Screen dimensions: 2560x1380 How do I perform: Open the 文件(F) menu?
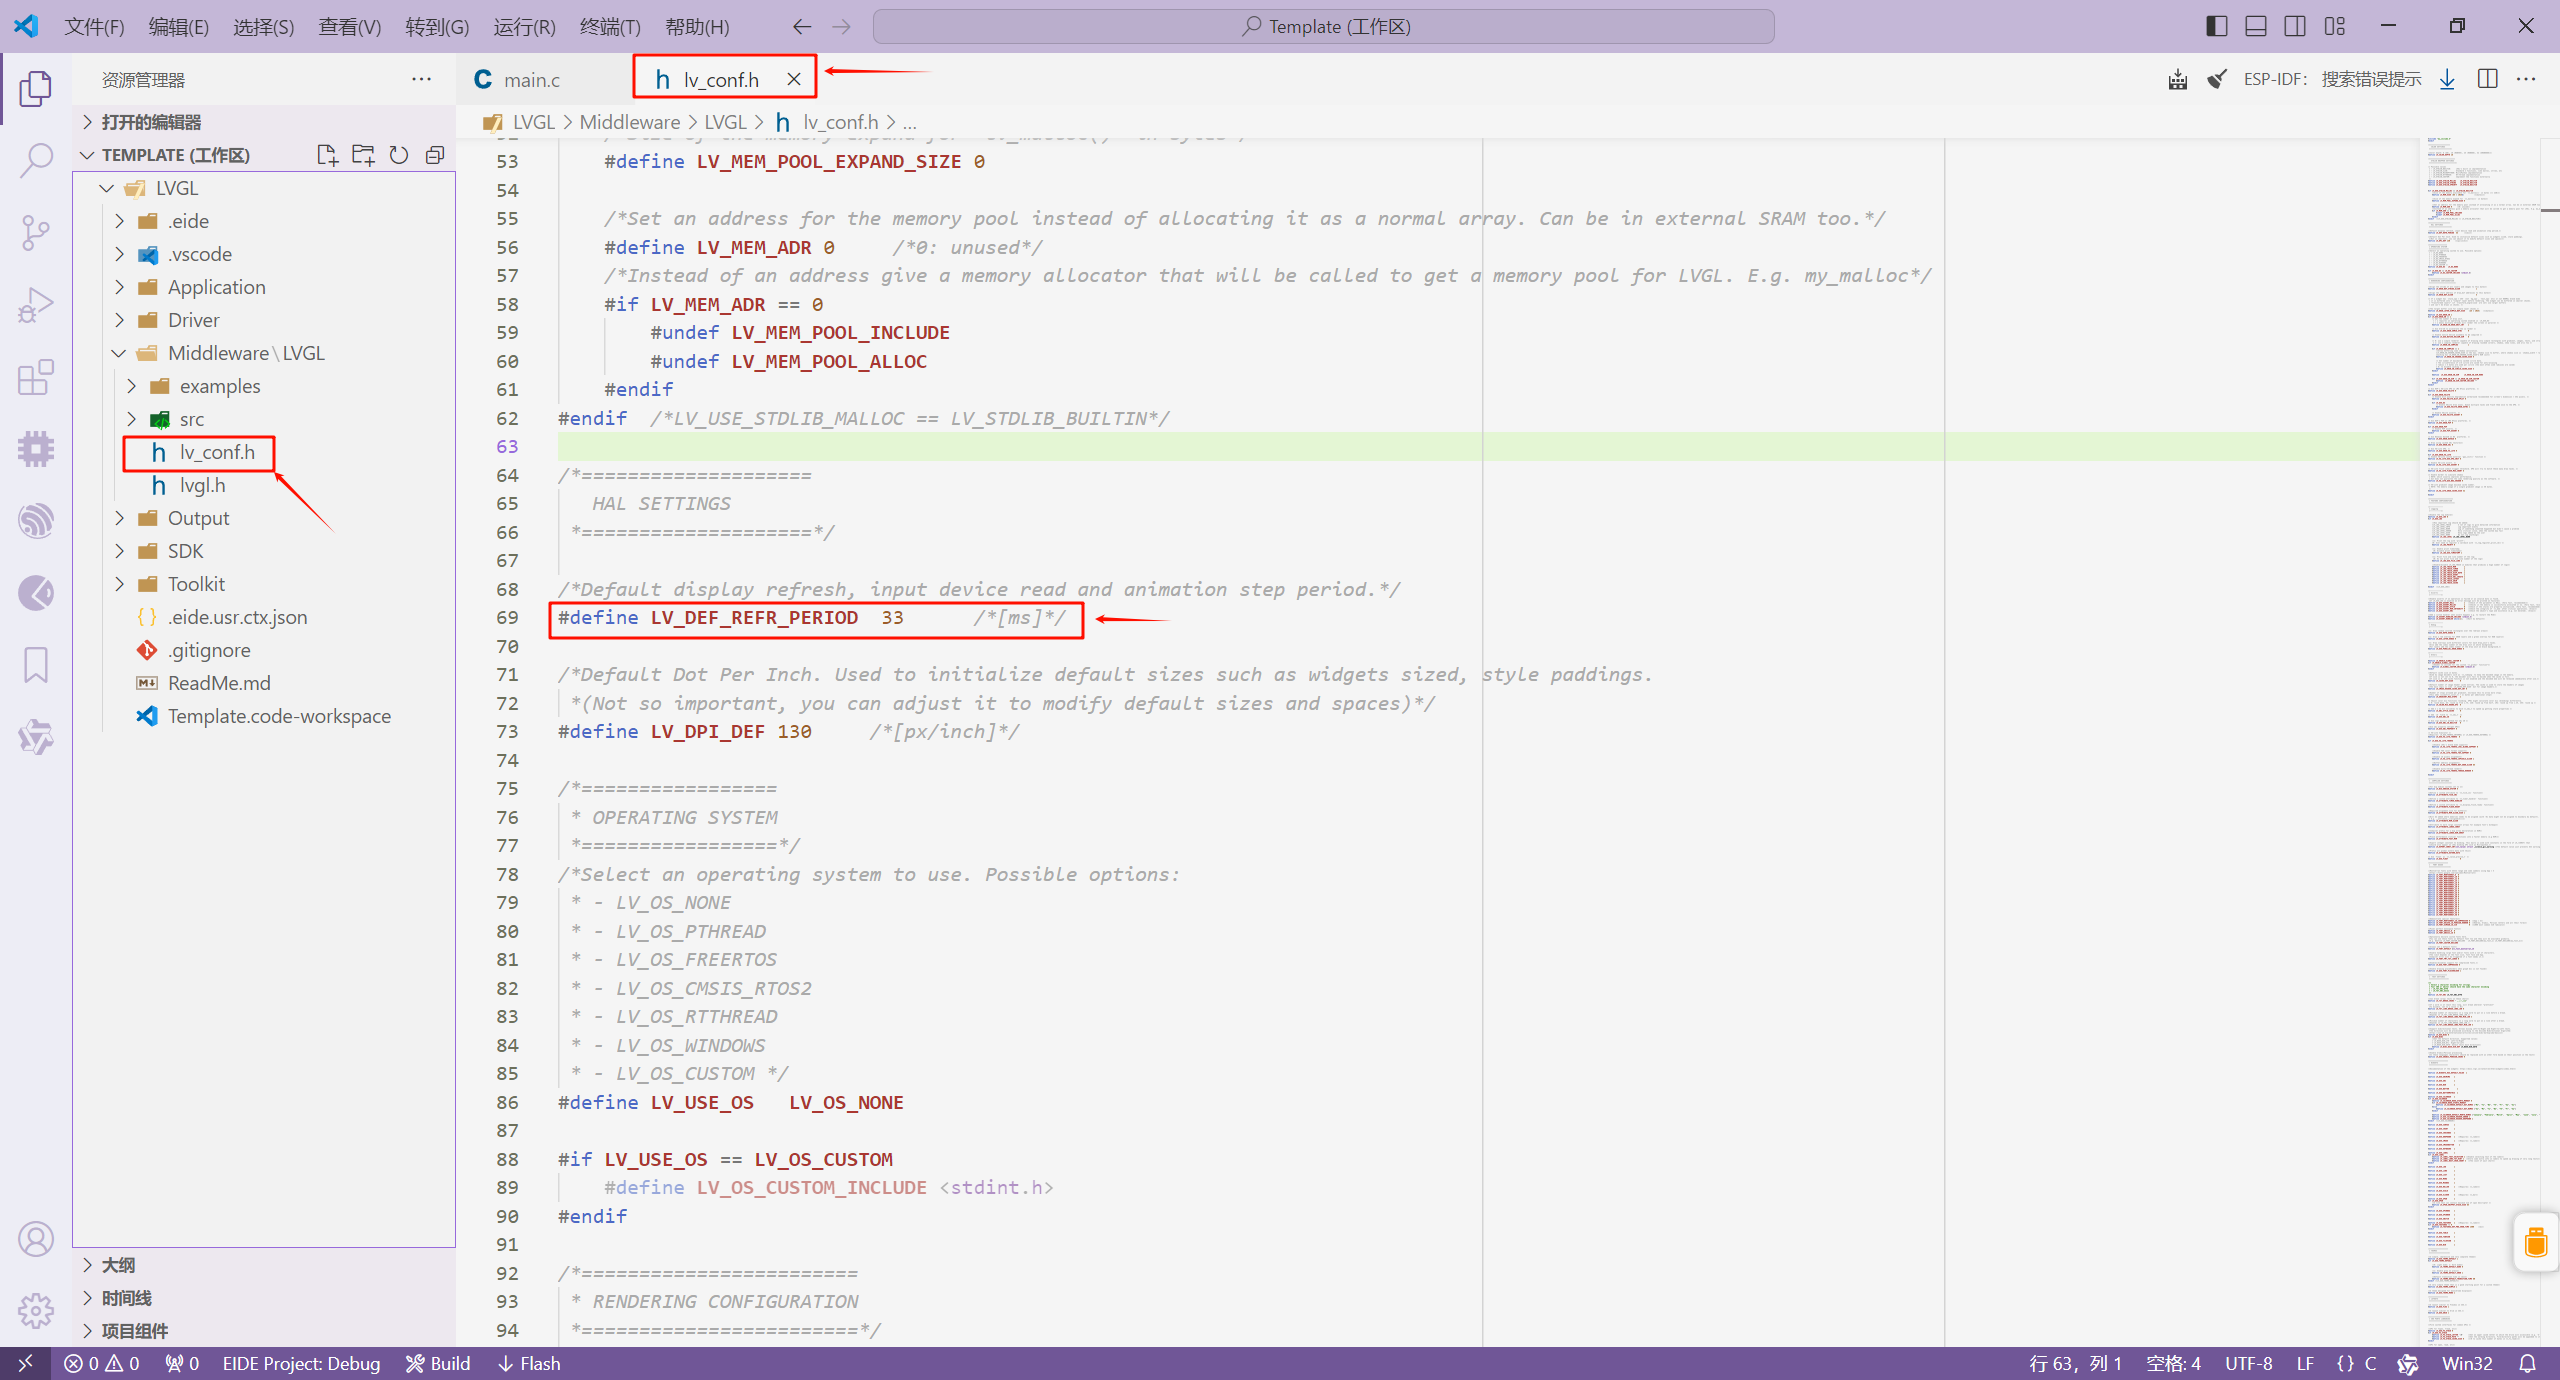[95, 27]
